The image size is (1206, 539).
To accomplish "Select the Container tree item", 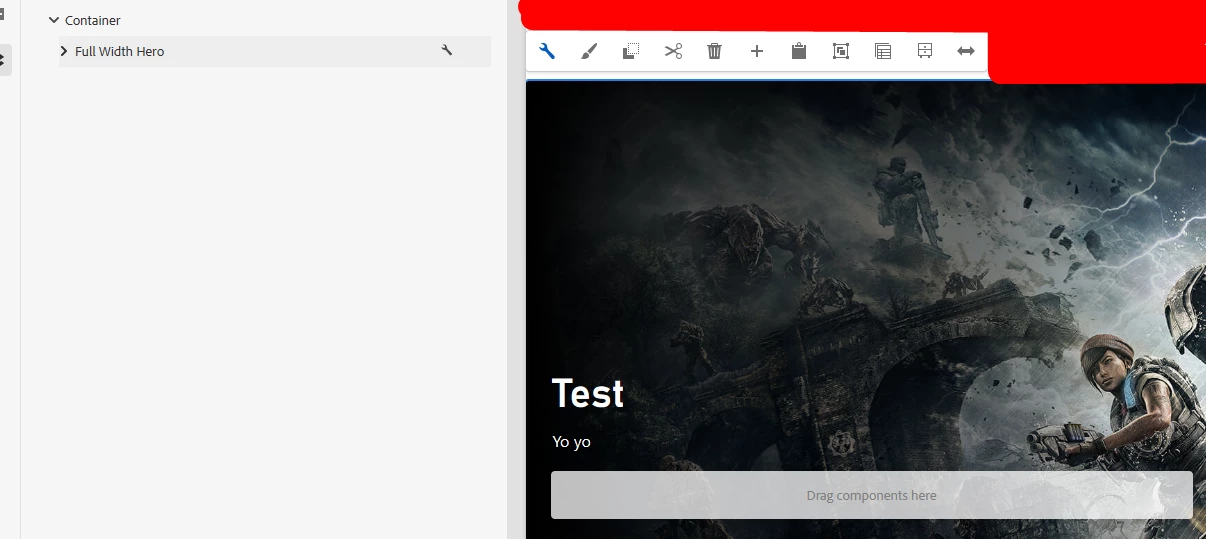I will (93, 20).
